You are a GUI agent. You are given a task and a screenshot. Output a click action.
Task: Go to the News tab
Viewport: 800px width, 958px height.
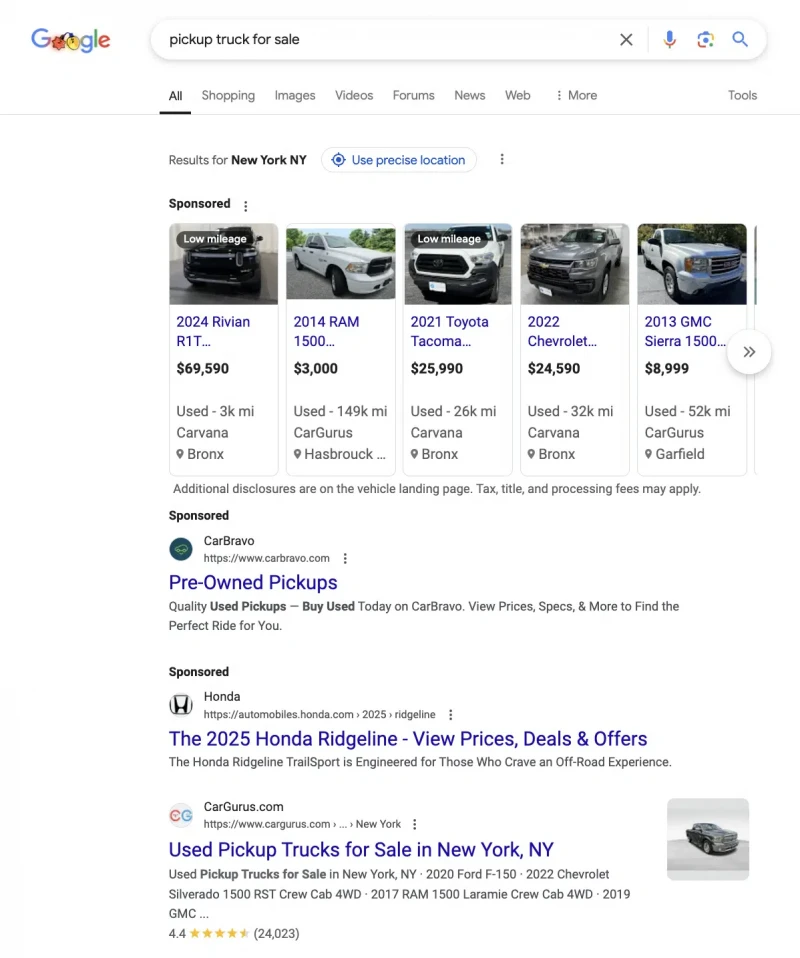coord(469,95)
